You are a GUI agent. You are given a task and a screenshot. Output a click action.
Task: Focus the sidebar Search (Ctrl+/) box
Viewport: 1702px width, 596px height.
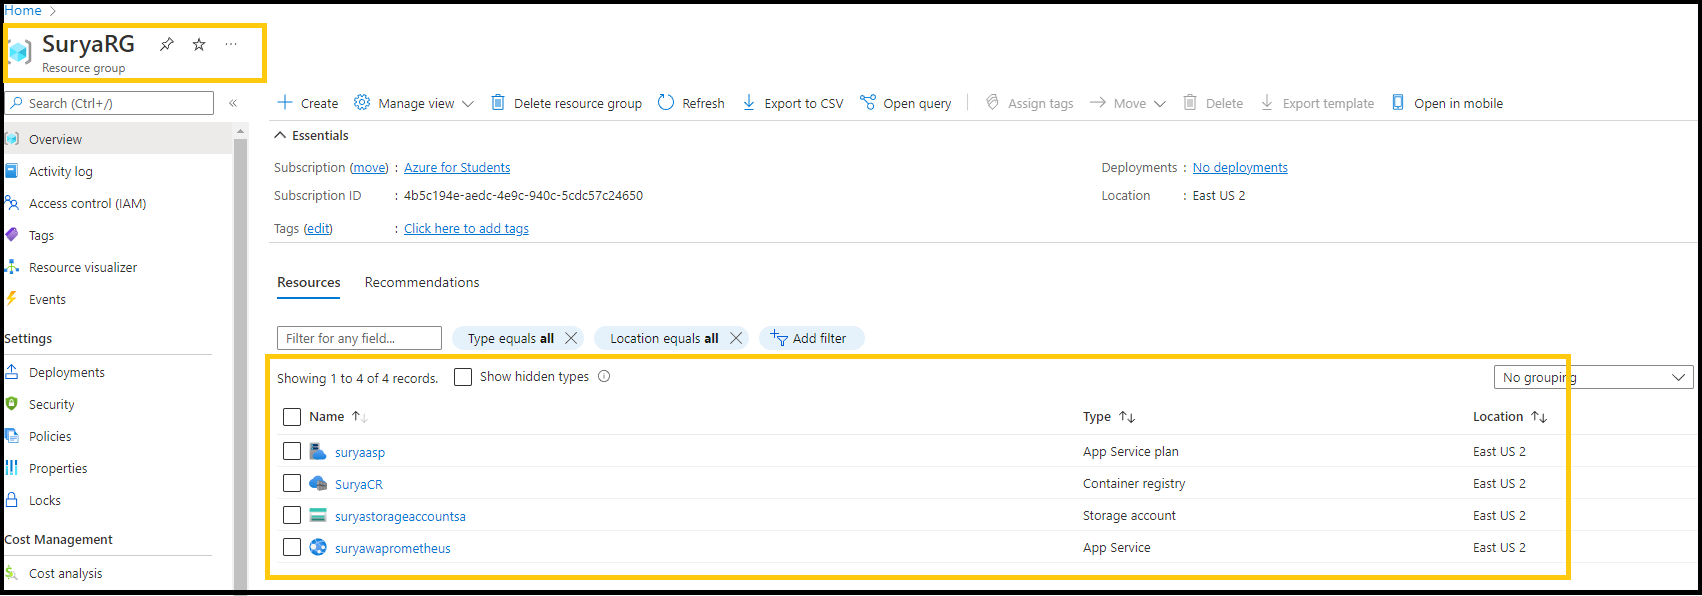[x=109, y=103]
